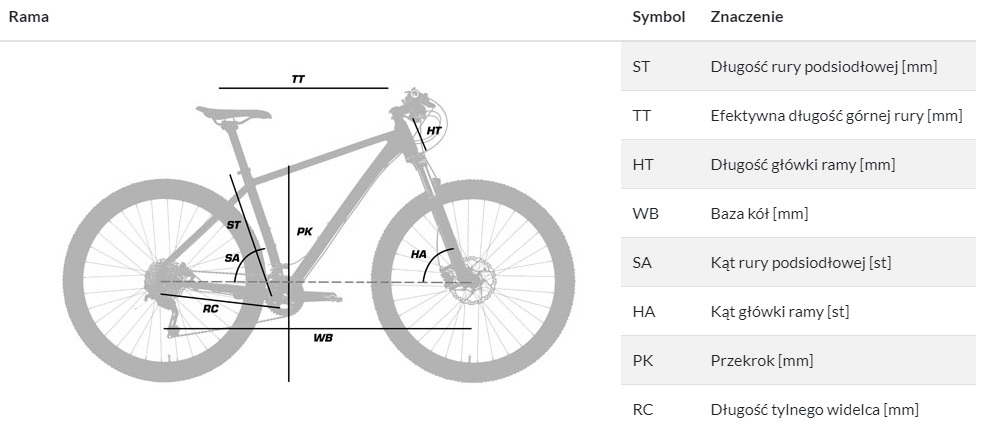
Task: Click the TT label above the bike diagram
Action: 298,78
